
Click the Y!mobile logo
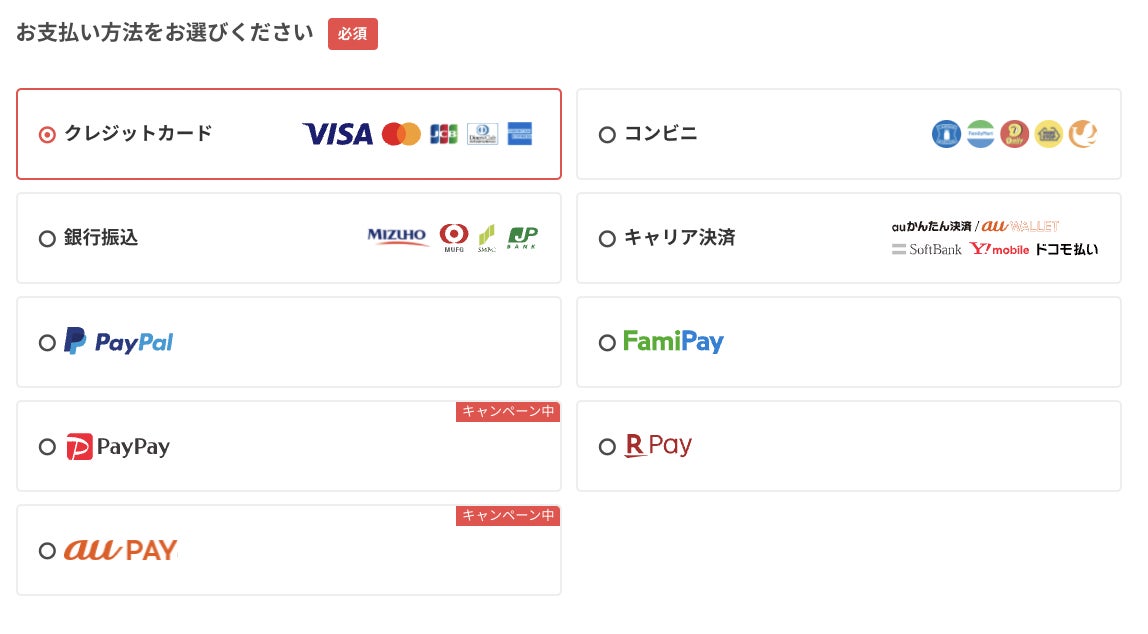click(998, 249)
